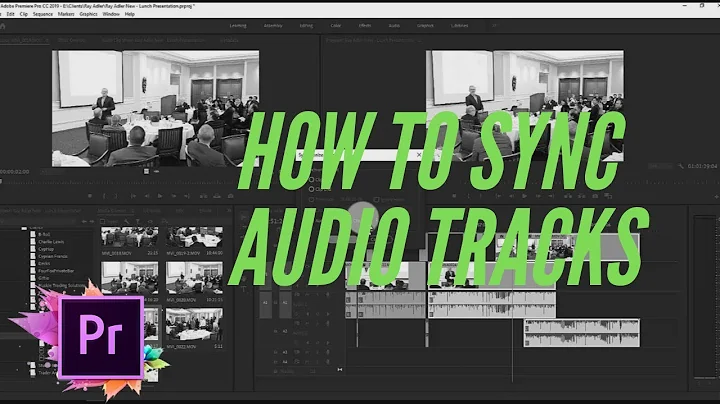This screenshot has width=720, height=404.
Task: Open the Edit menu
Action: pos(11,14)
